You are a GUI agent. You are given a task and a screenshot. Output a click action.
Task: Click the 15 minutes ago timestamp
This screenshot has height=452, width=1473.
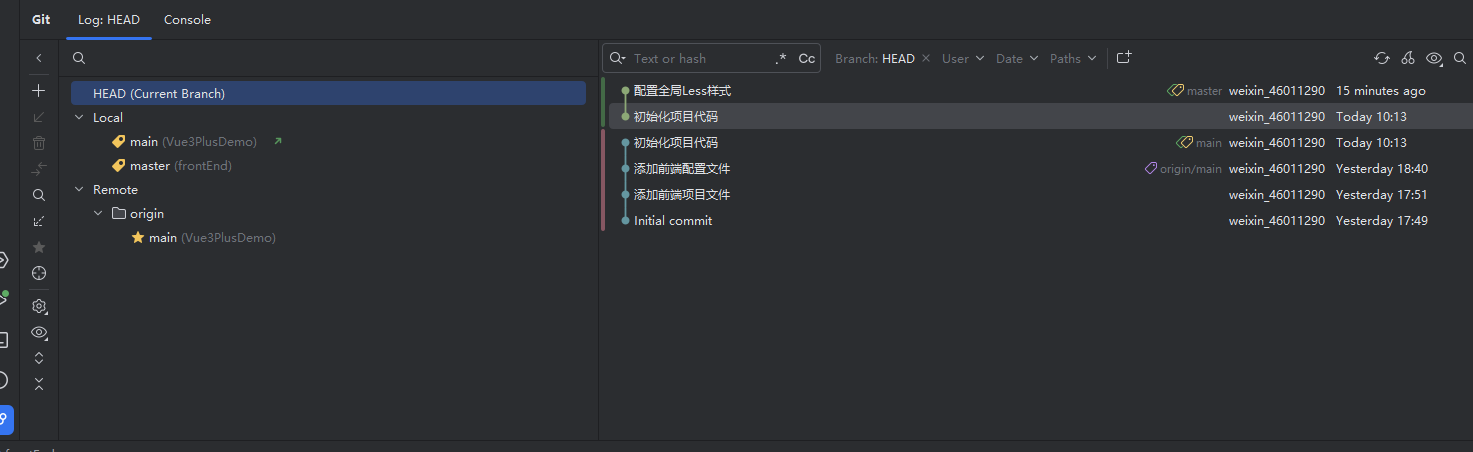(1381, 91)
